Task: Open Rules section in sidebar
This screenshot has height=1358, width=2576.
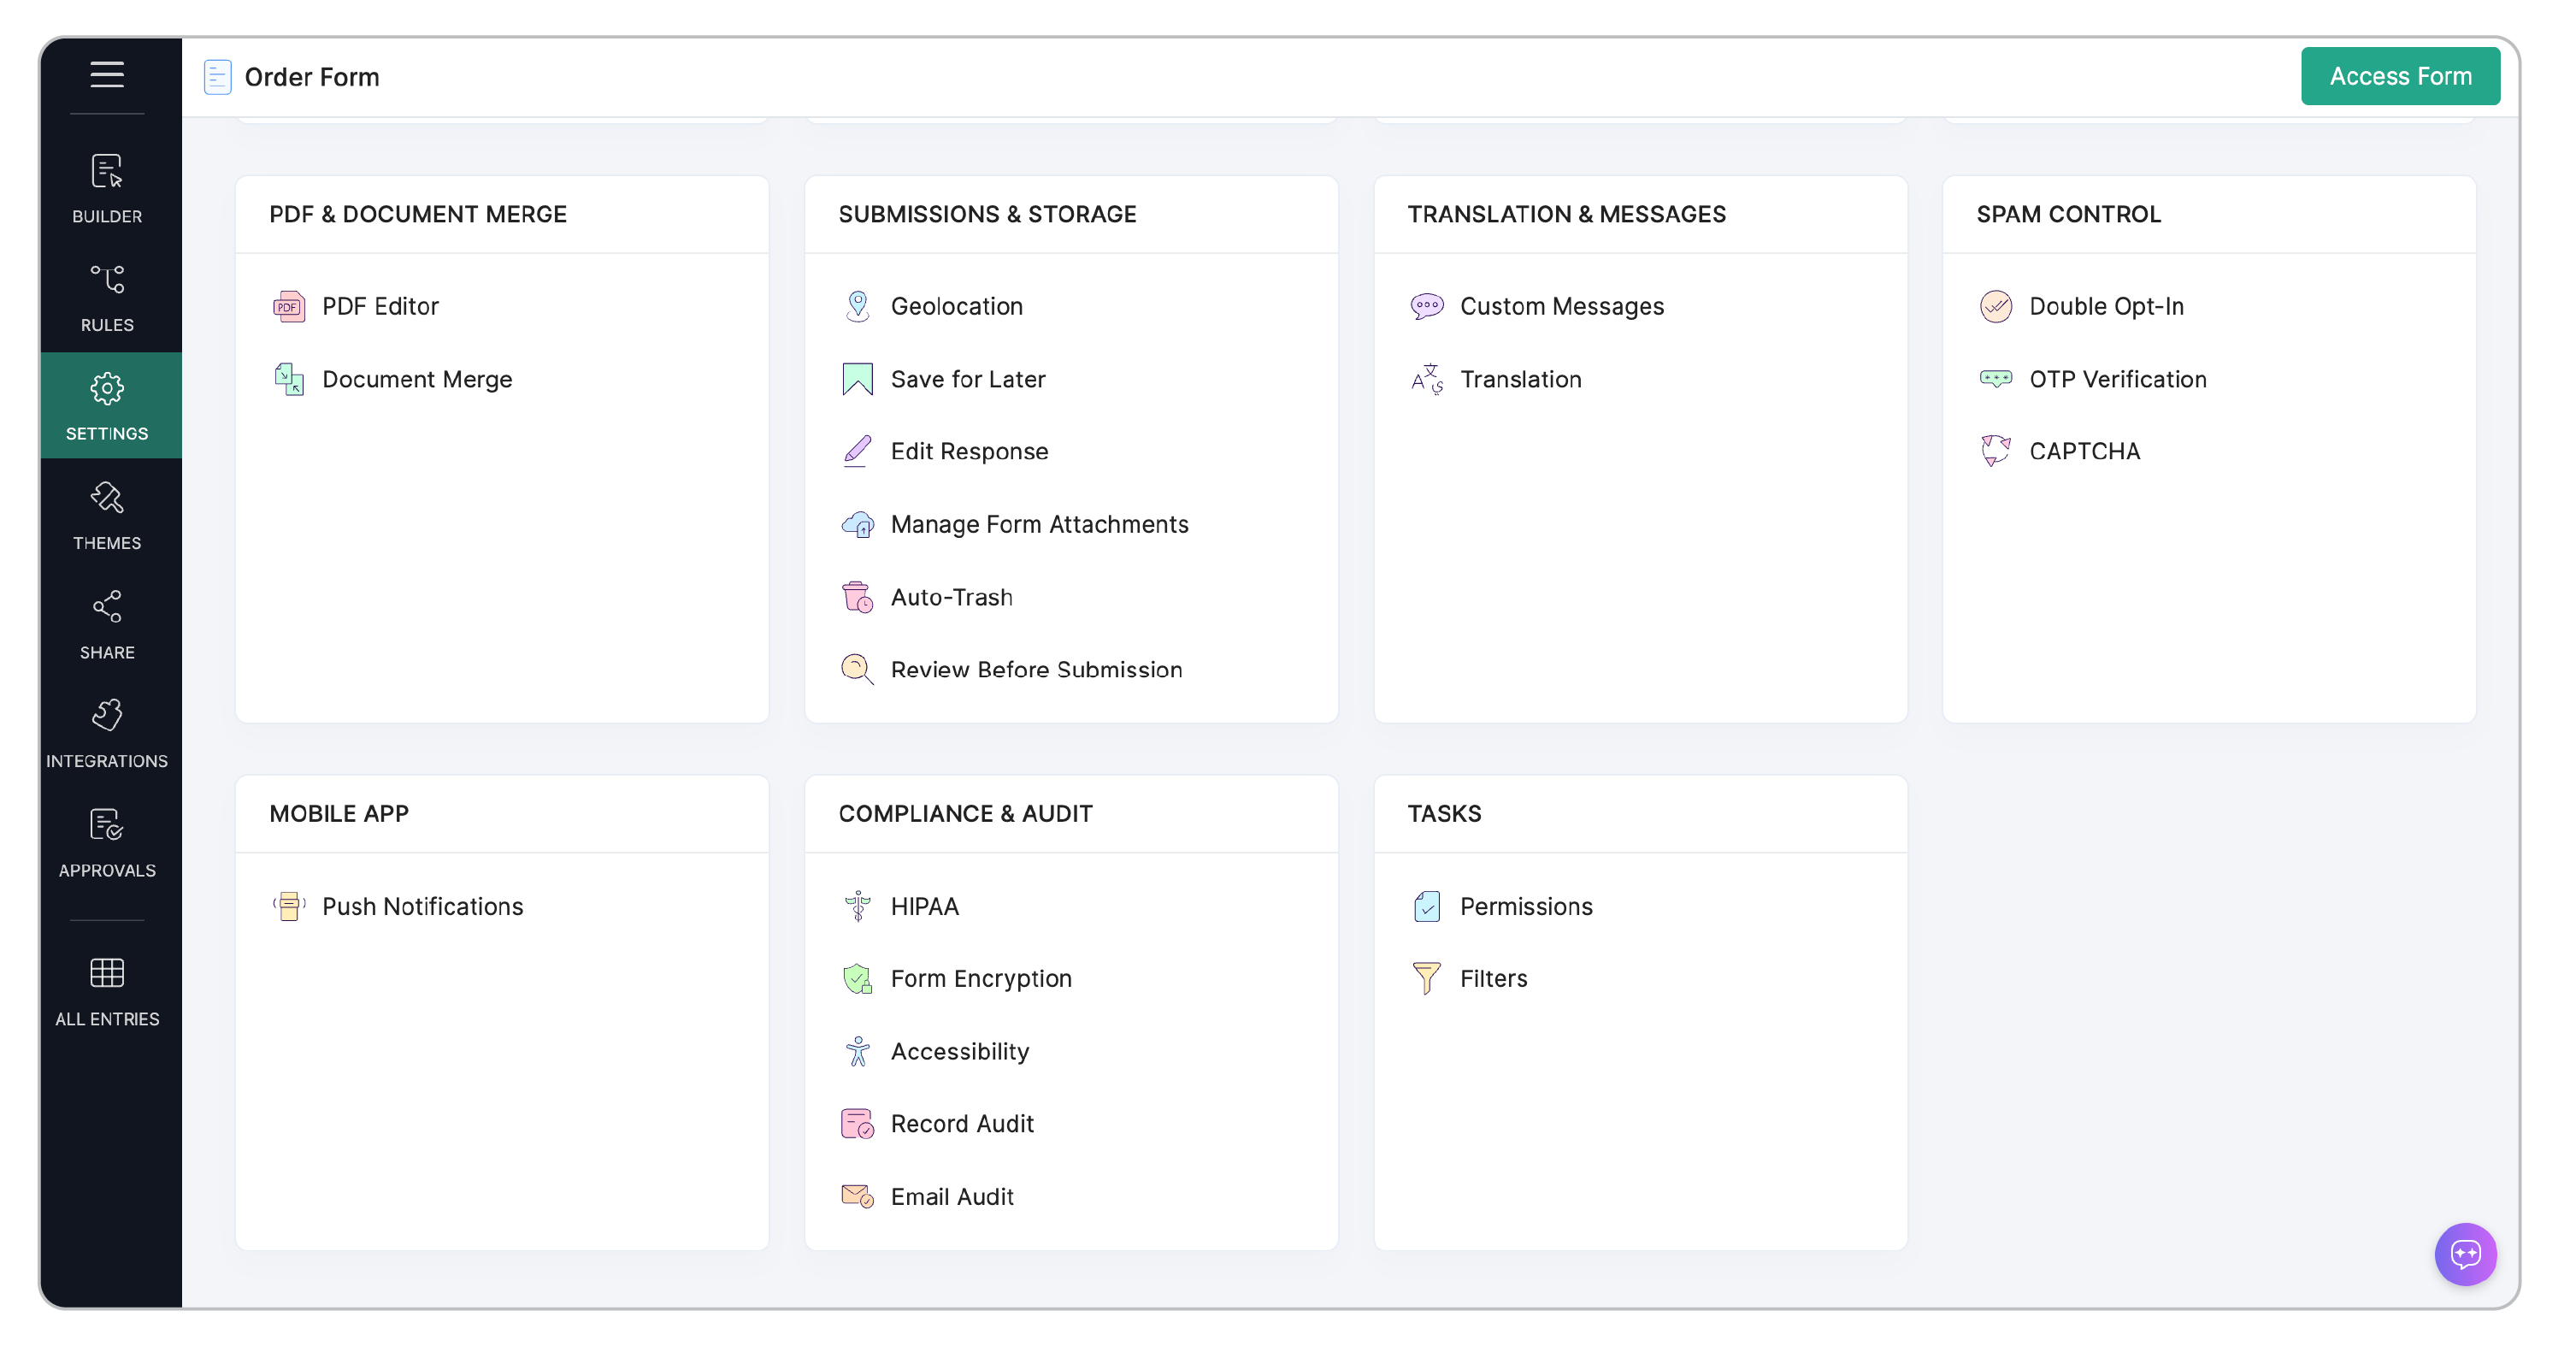Action: pos(107,297)
